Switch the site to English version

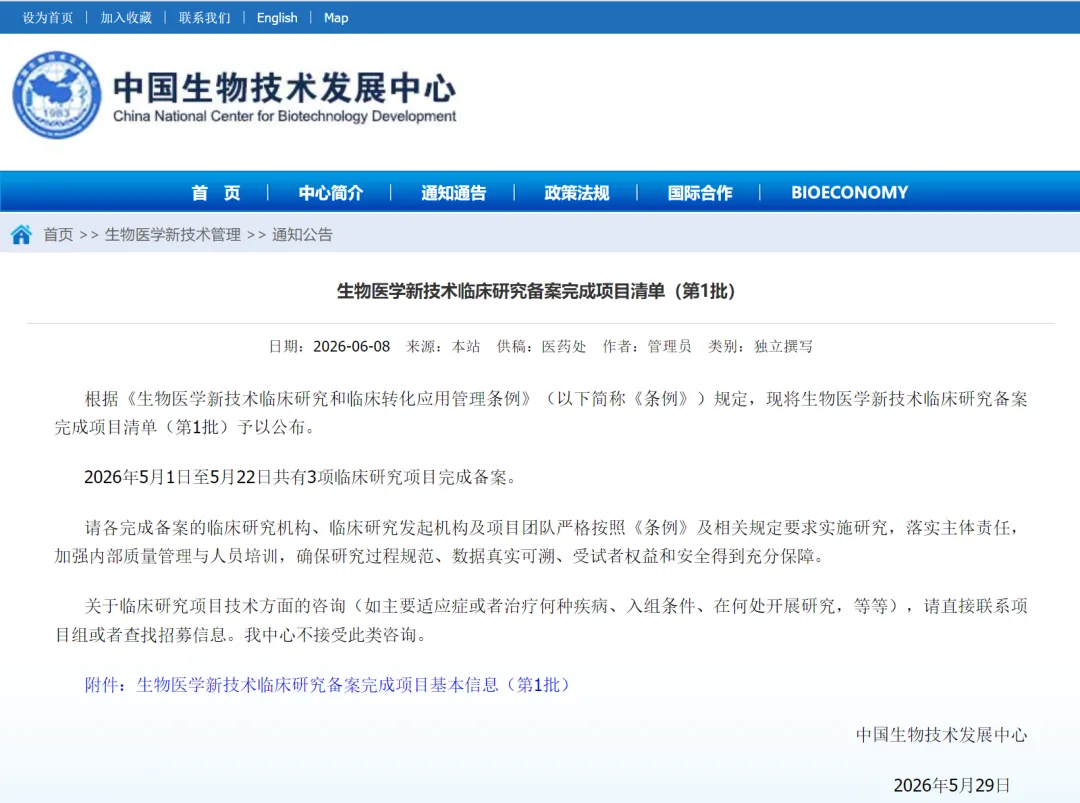[x=277, y=18]
